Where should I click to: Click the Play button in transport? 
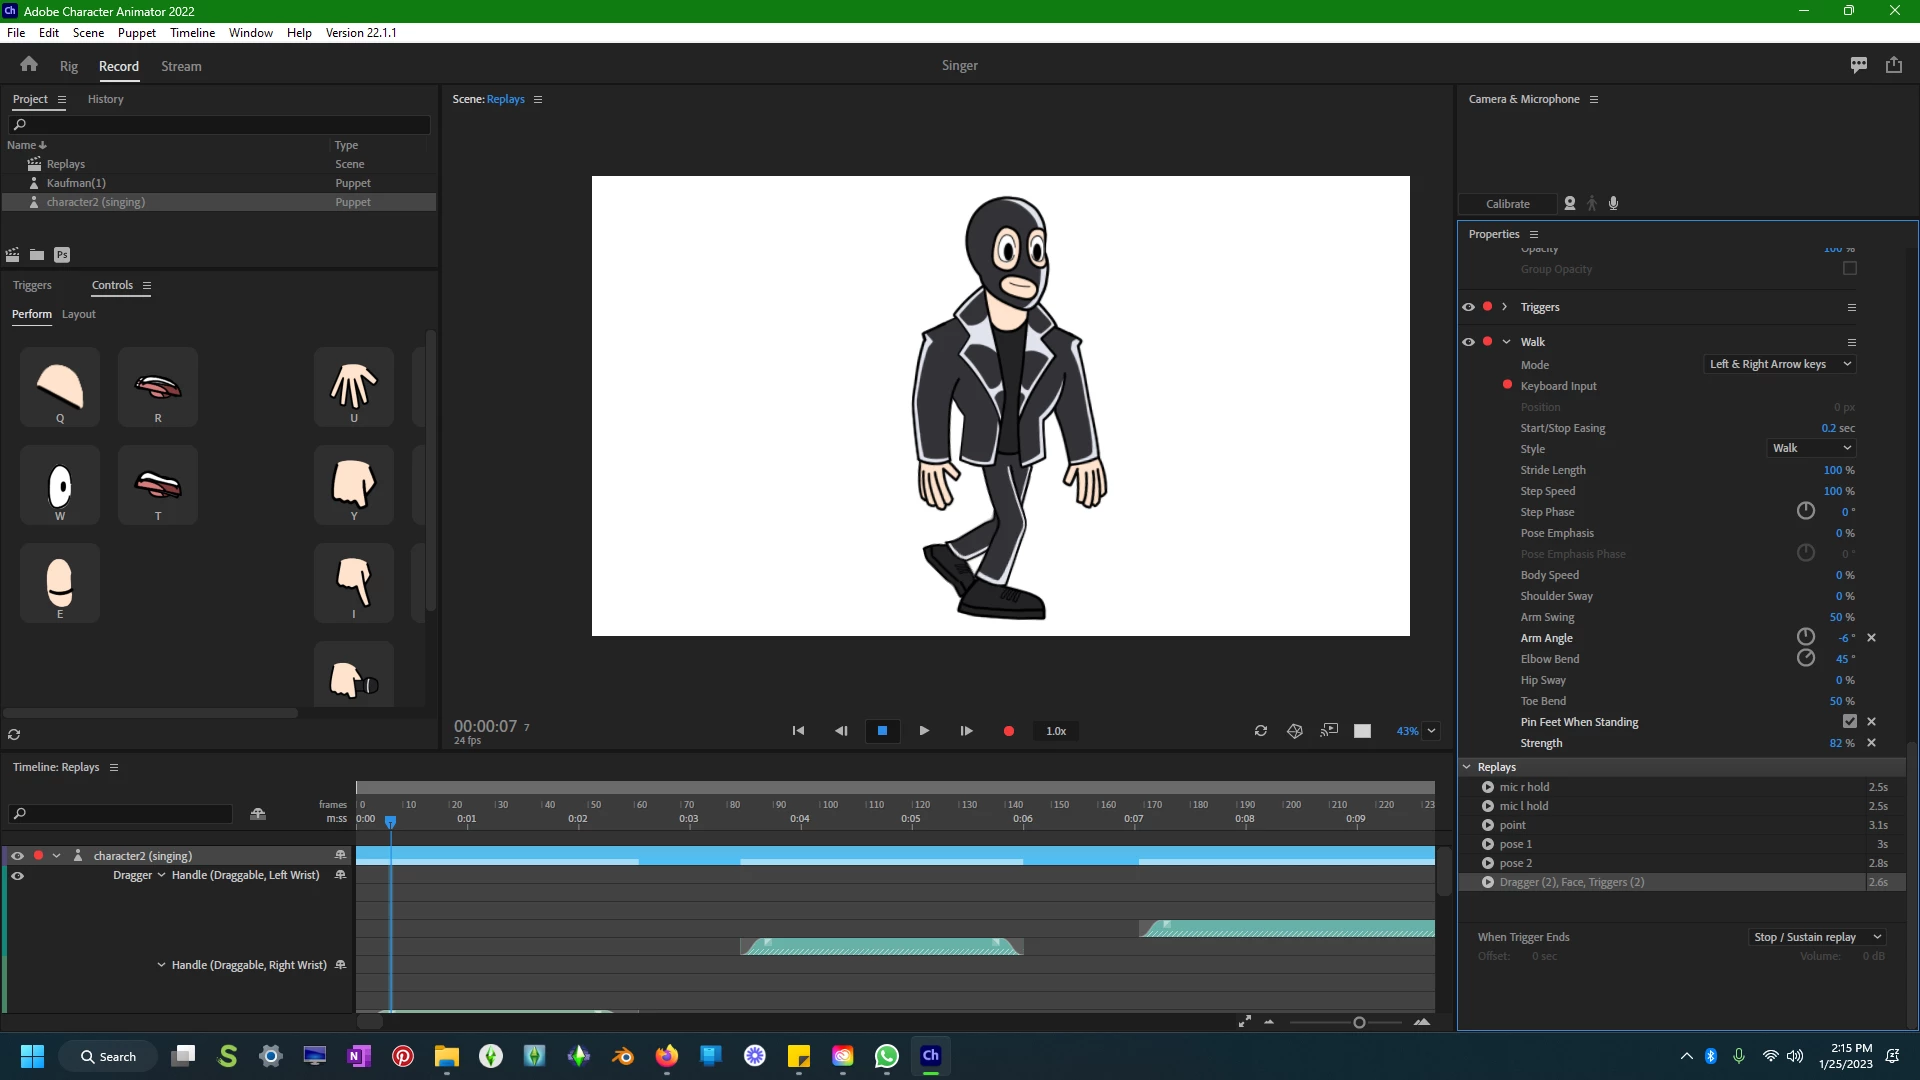[924, 731]
